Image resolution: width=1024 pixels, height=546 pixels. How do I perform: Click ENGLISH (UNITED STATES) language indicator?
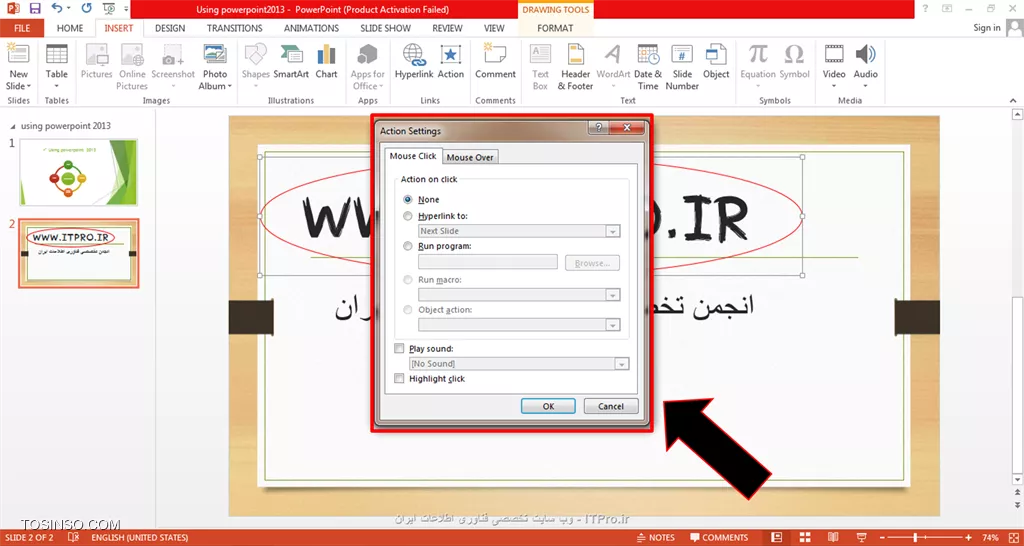[x=140, y=538]
